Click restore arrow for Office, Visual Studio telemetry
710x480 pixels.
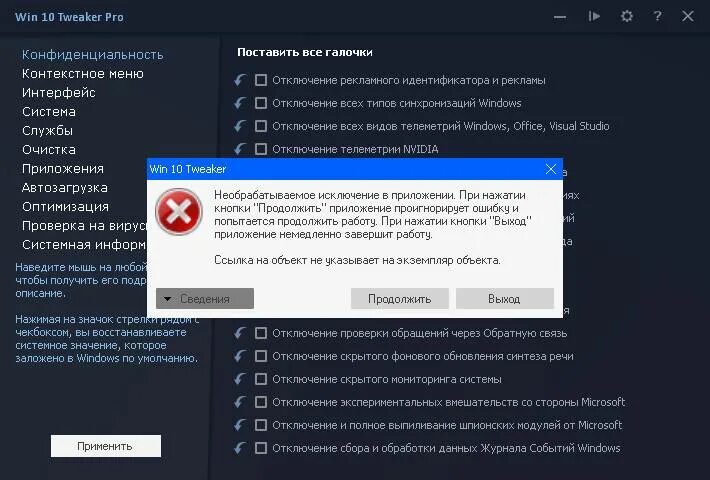[240, 126]
